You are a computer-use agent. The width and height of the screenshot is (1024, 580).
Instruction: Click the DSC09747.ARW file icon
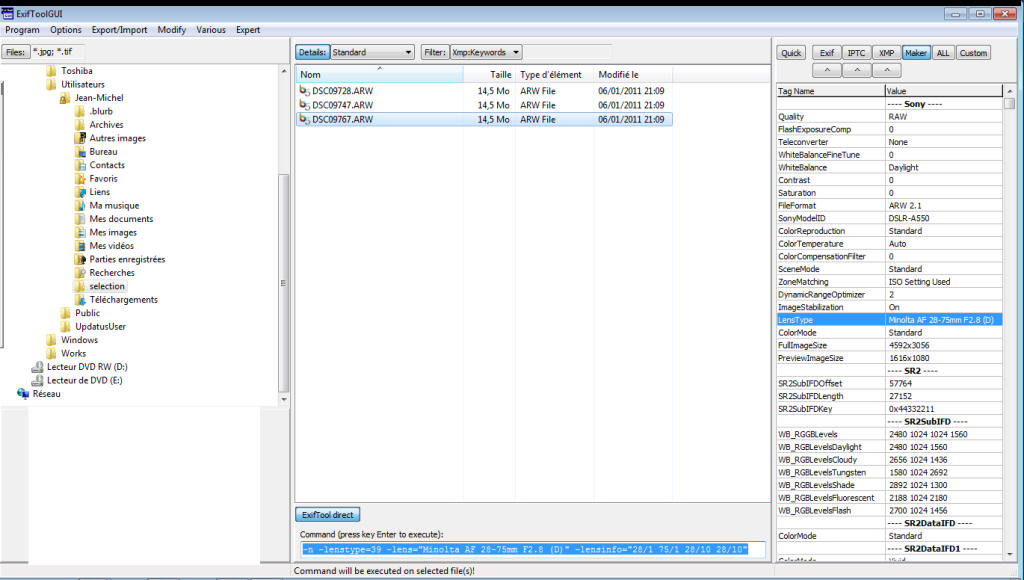point(304,105)
